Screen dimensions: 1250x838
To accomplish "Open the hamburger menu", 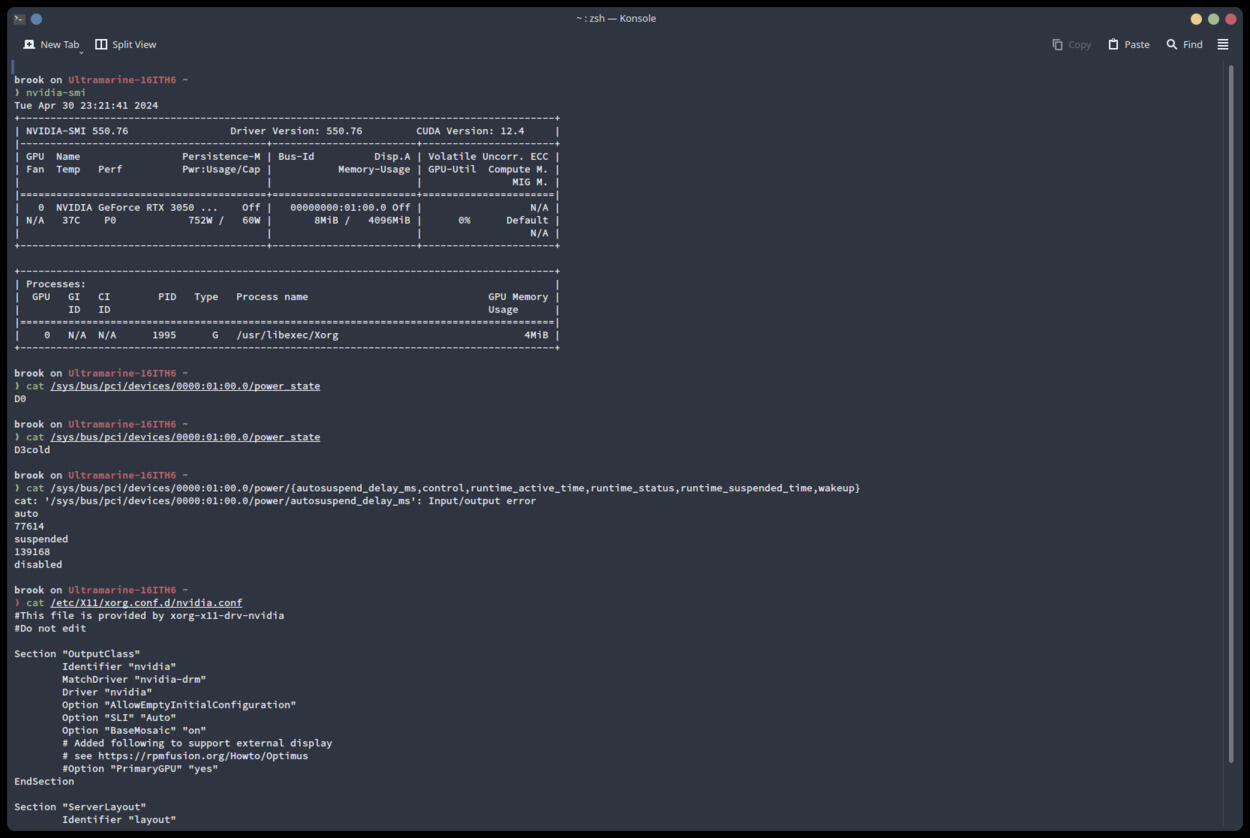I will pyautogui.click(x=1222, y=45).
